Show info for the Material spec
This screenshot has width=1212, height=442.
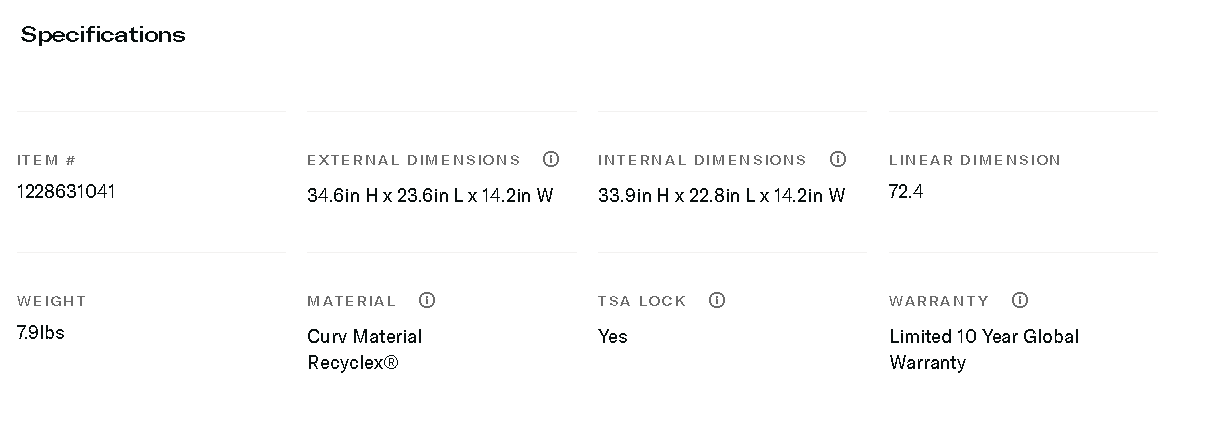pyautogui.click(x=427, y=300)
